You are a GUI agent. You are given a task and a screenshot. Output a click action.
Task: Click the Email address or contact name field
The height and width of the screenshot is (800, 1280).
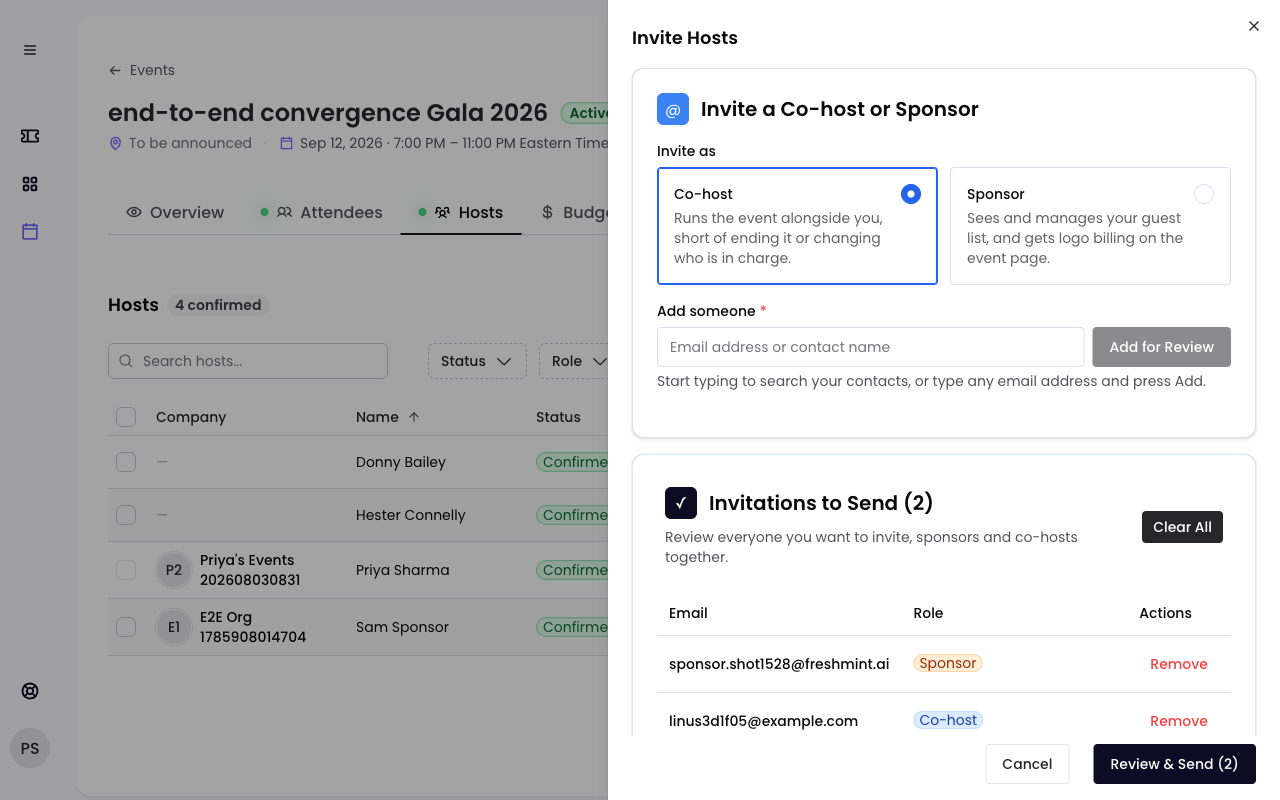[870, 347]
